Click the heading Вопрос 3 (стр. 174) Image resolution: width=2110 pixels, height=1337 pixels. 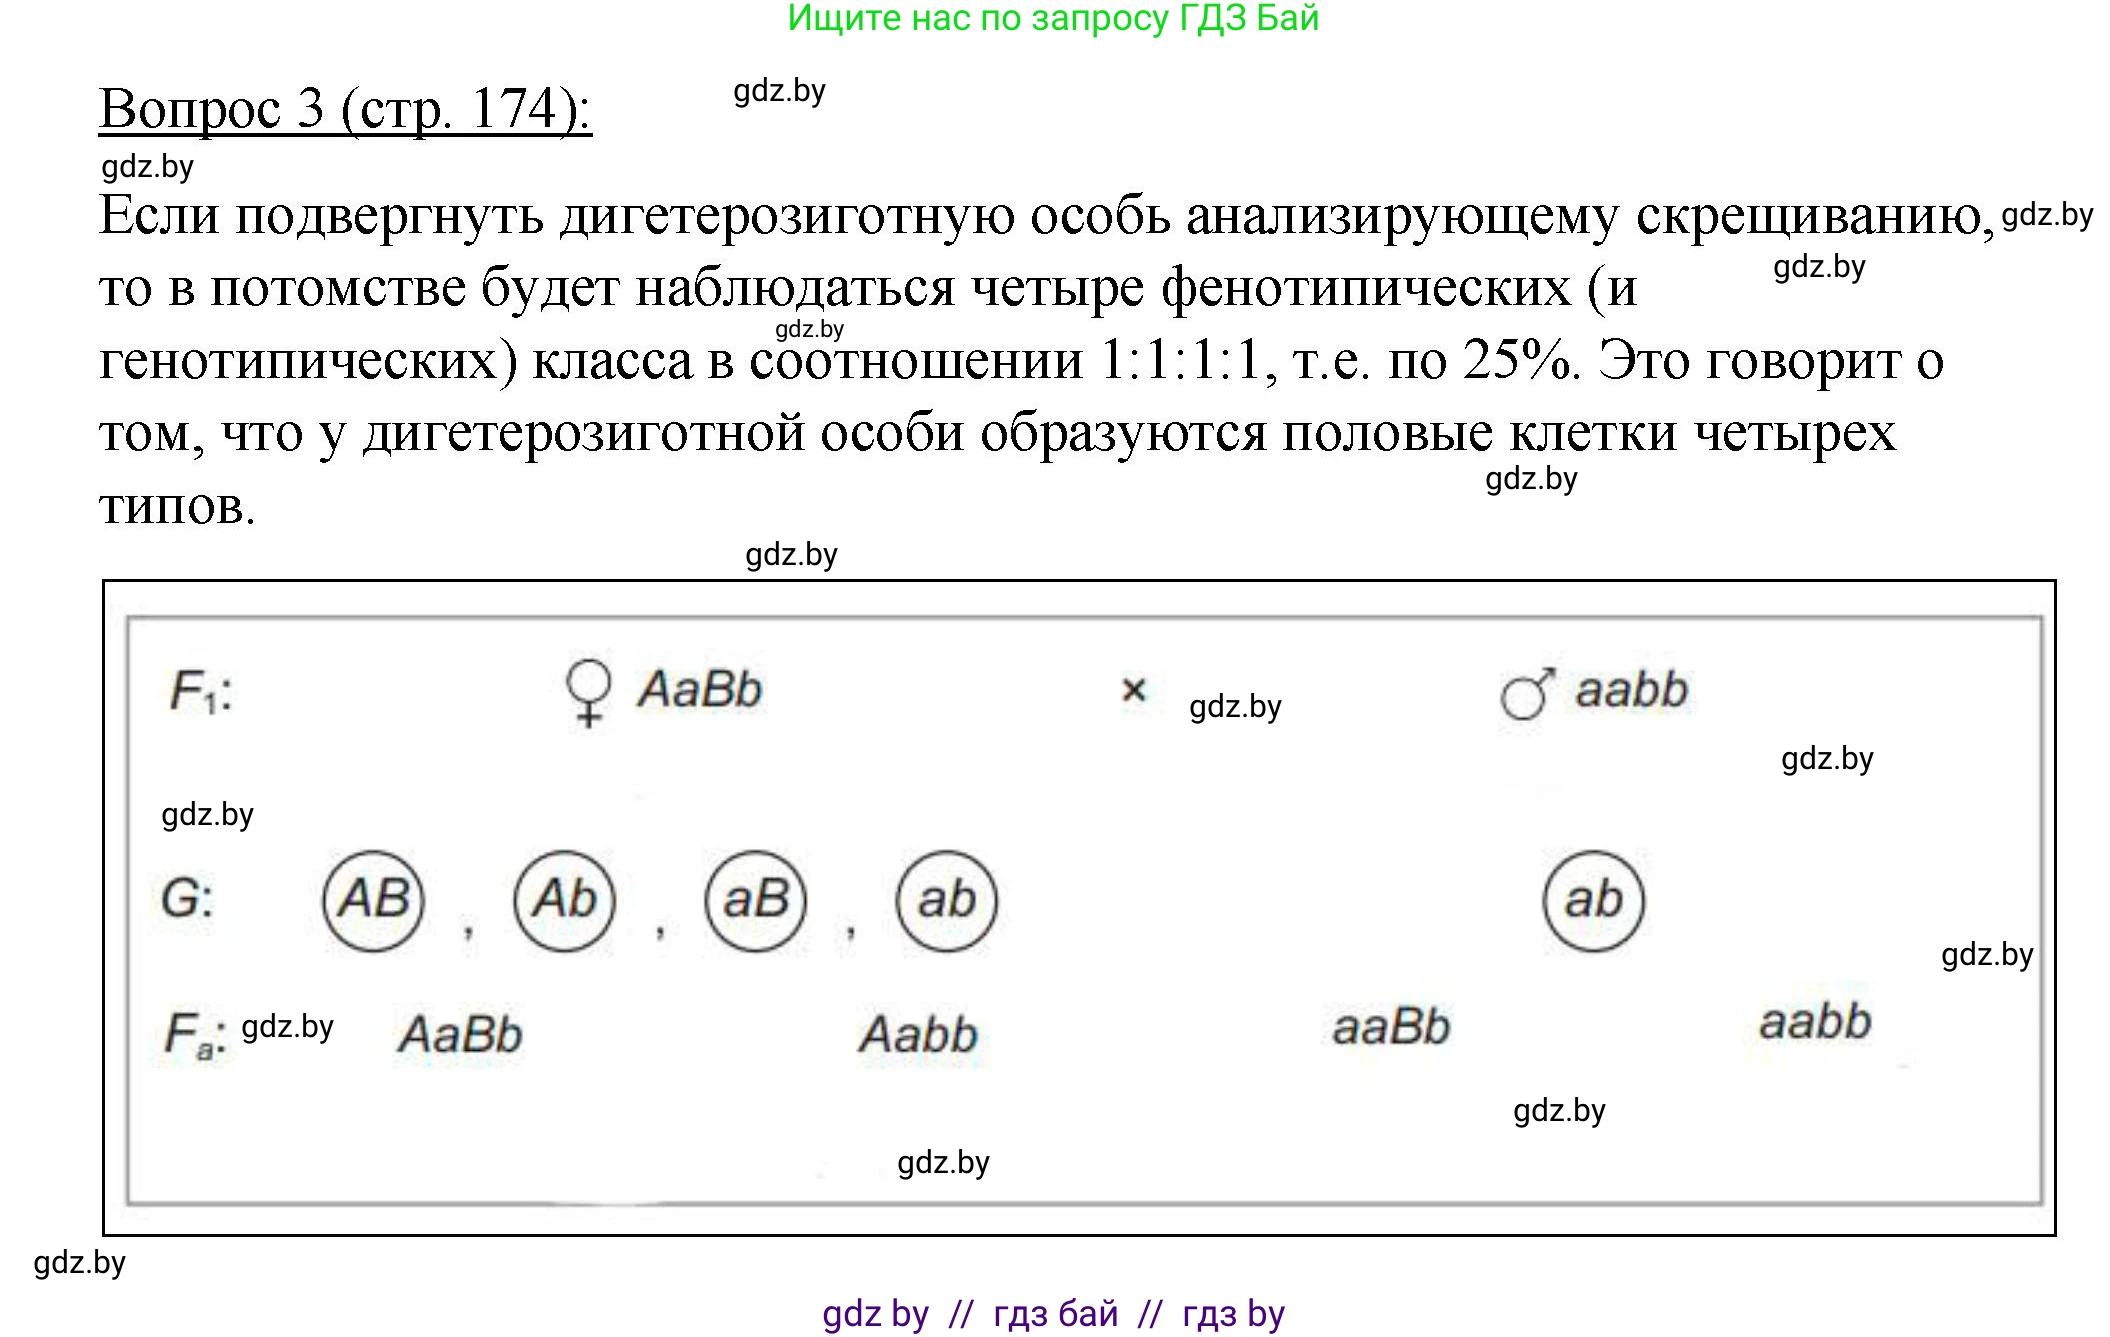point(345,108)
